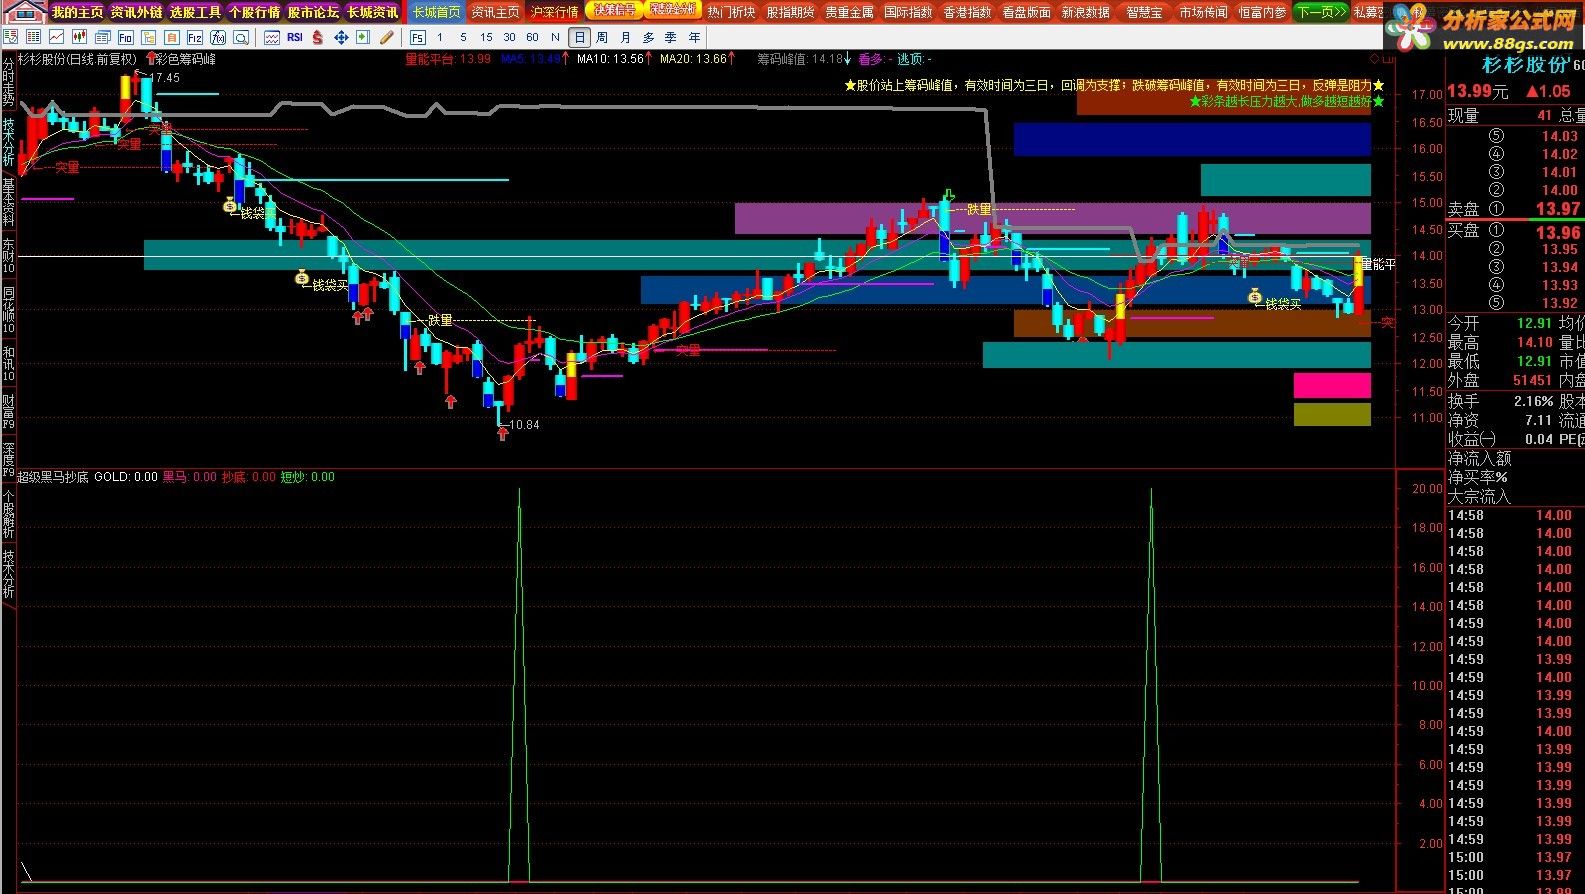Open the 分时走势 side tab
Viewport: 1585px width, 894px height.
click(x=8, y=82)
